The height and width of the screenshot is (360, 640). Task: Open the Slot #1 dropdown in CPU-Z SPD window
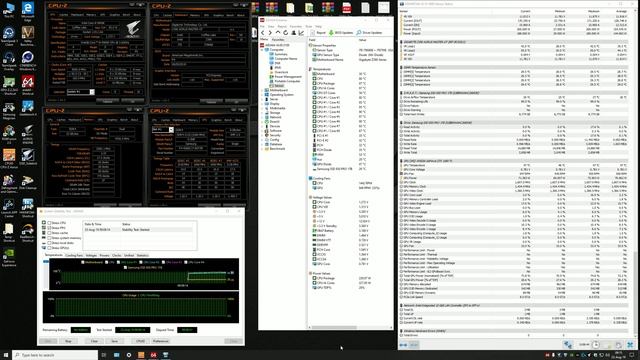(x=162, y=130)
